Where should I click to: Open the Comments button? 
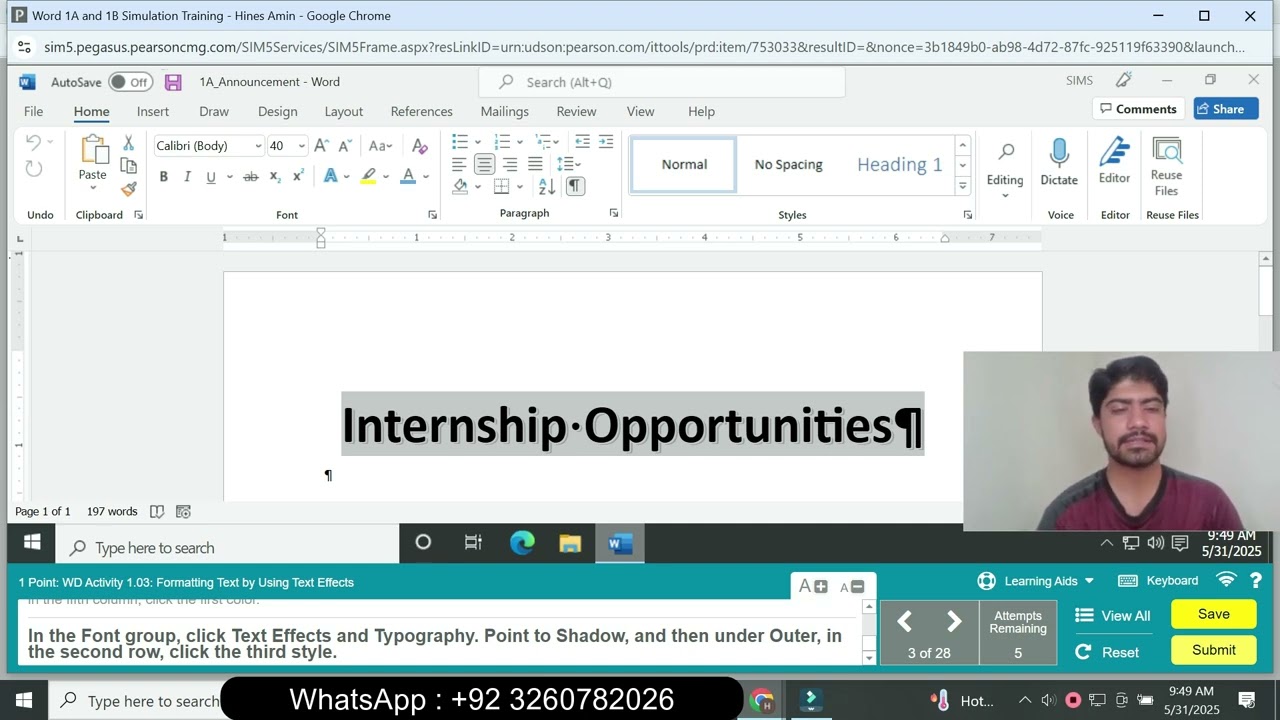point(1138,109)
